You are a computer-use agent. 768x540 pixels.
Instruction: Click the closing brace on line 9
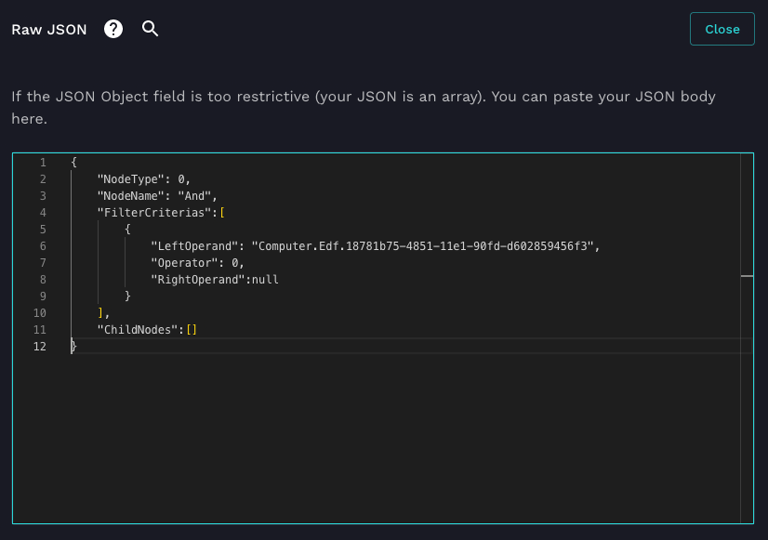point(127,296)
